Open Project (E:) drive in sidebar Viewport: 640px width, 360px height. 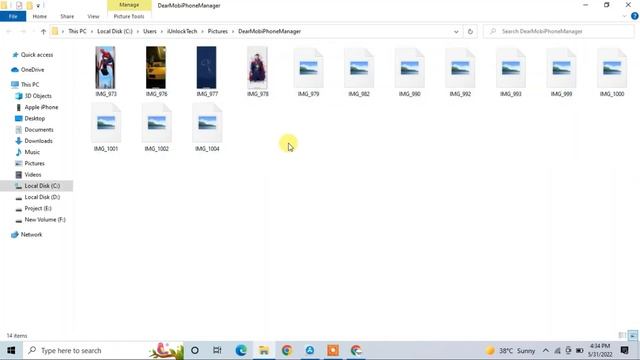pyautogui.click(x=33, y=209)
